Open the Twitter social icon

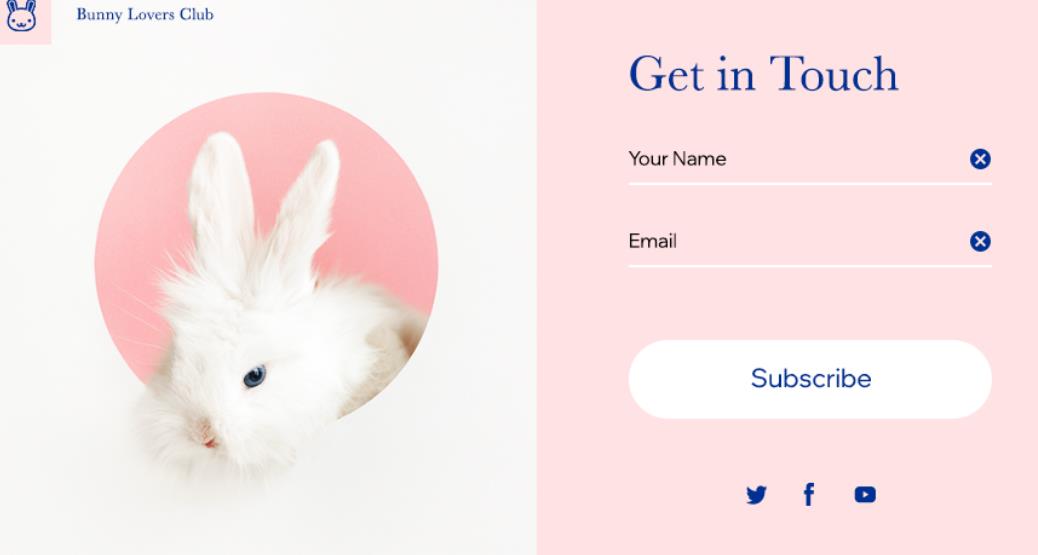pyautogui.click(x=756, y=495)
